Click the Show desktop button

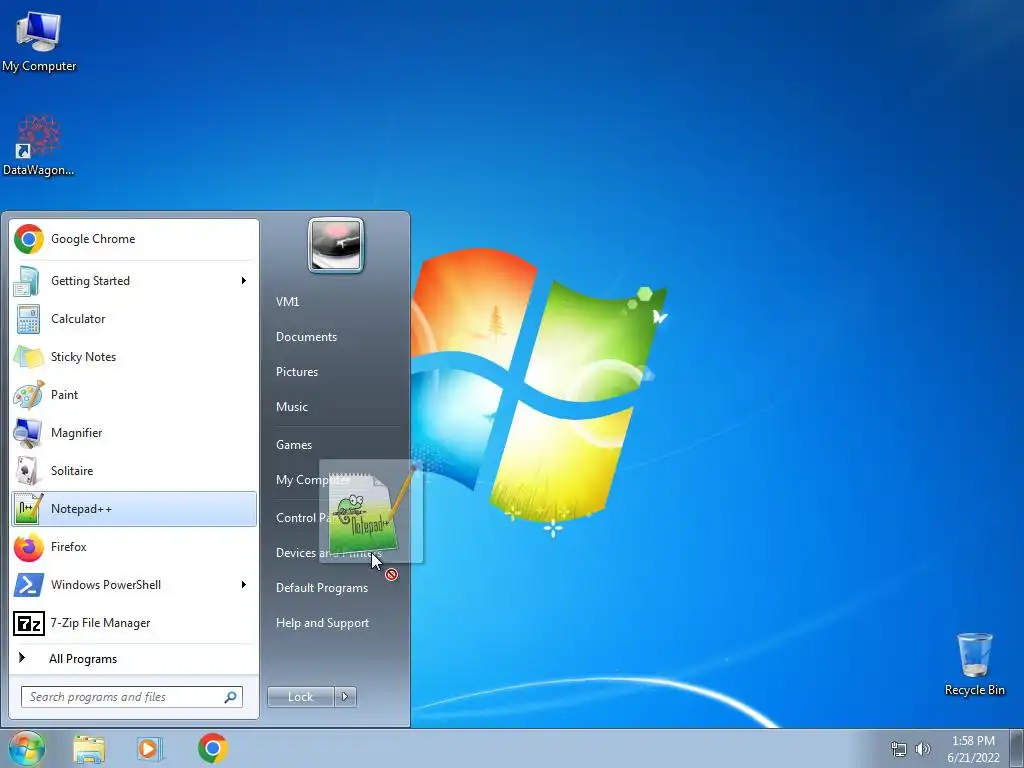(x=1017, y=748)
